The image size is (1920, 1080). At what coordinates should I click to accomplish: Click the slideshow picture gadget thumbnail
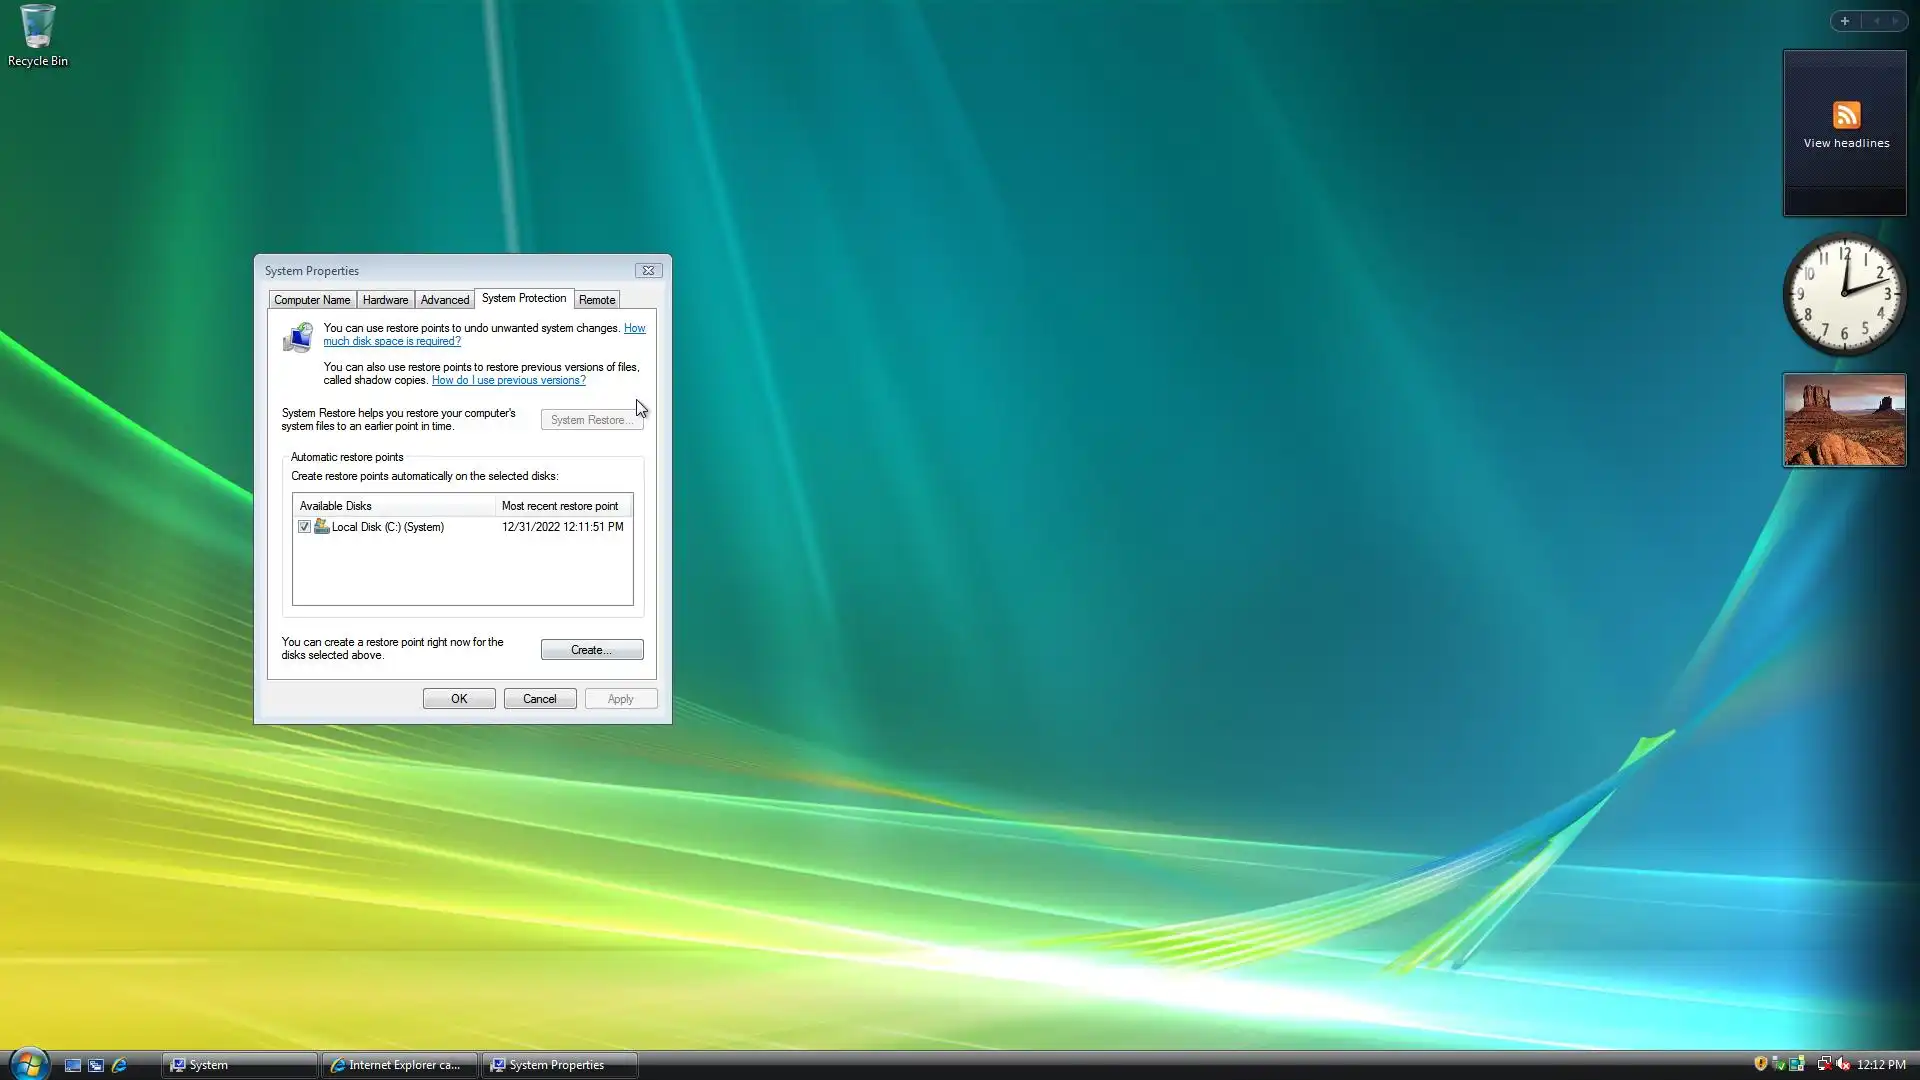[1844, 420]
